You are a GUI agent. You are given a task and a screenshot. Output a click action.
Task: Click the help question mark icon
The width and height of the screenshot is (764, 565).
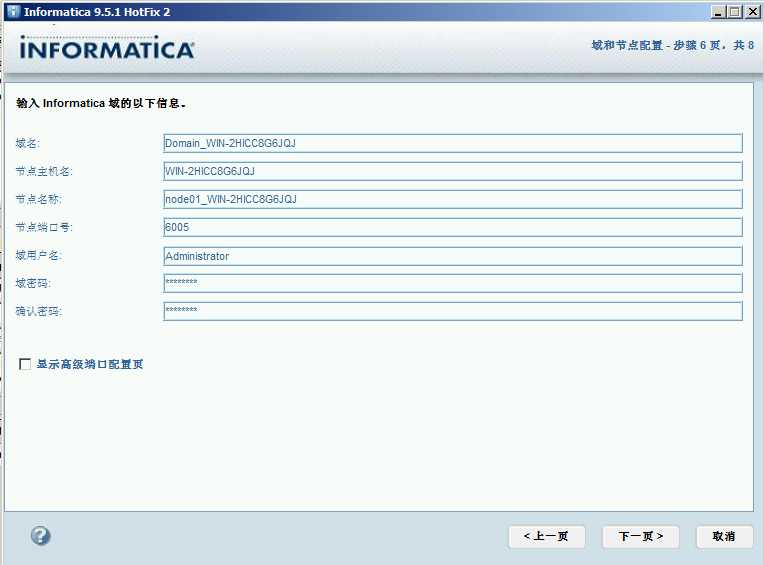pyautogui.click(x=40, y=536)
